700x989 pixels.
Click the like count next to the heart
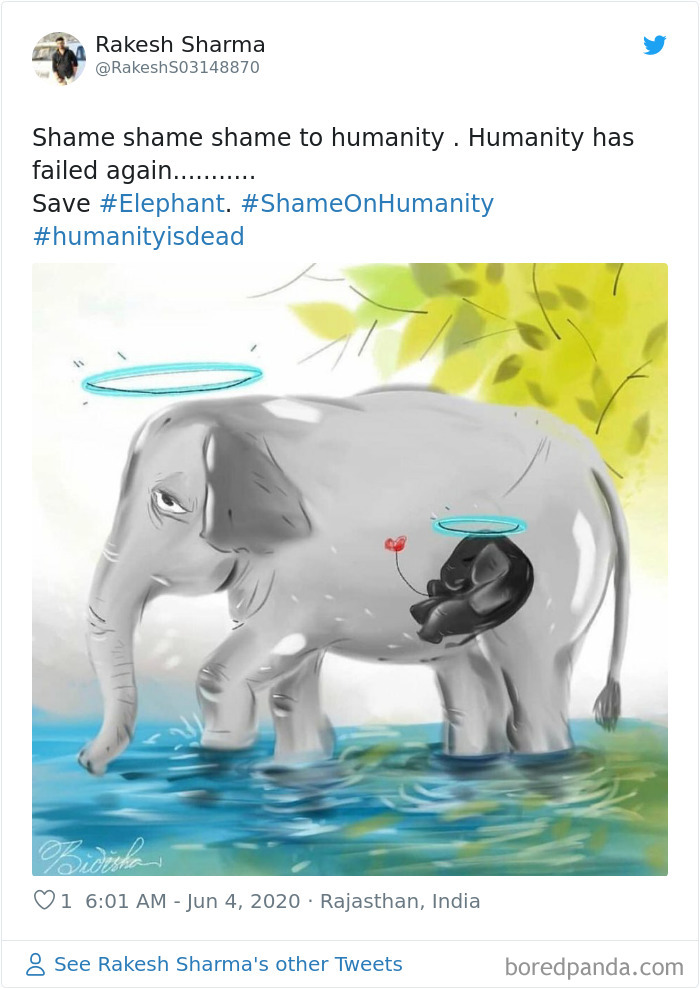click(64, 900)
